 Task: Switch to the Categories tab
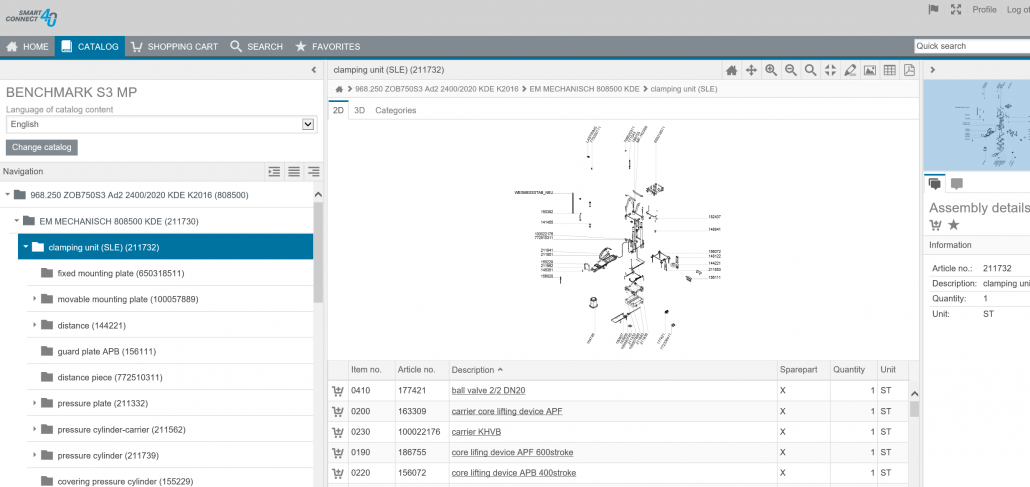click(x=395, y=110)
